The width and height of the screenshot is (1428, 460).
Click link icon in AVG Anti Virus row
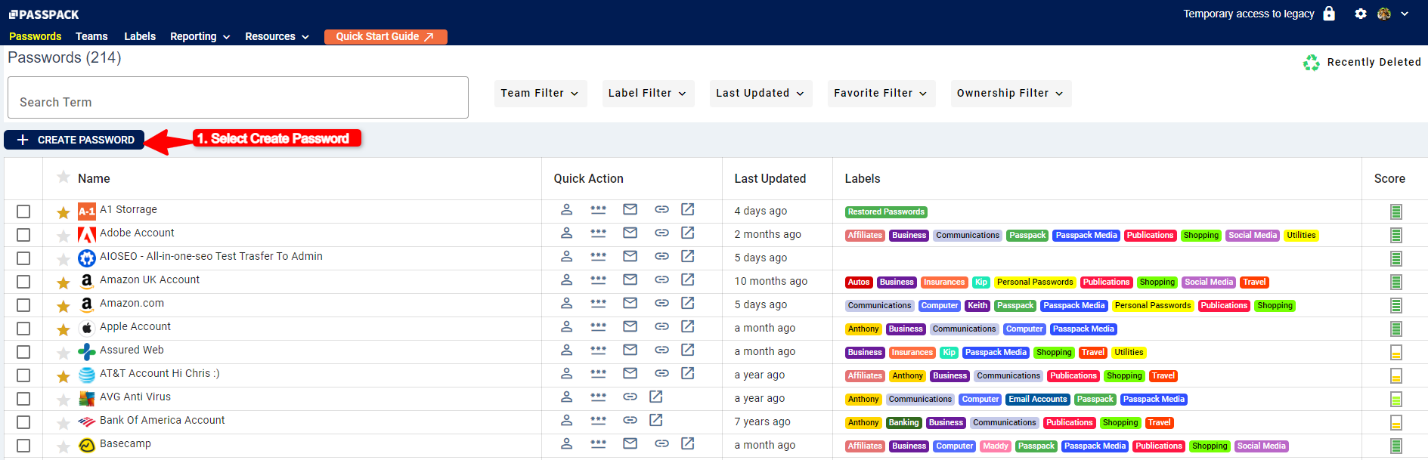pyautogui.click(x=630, y=397)
